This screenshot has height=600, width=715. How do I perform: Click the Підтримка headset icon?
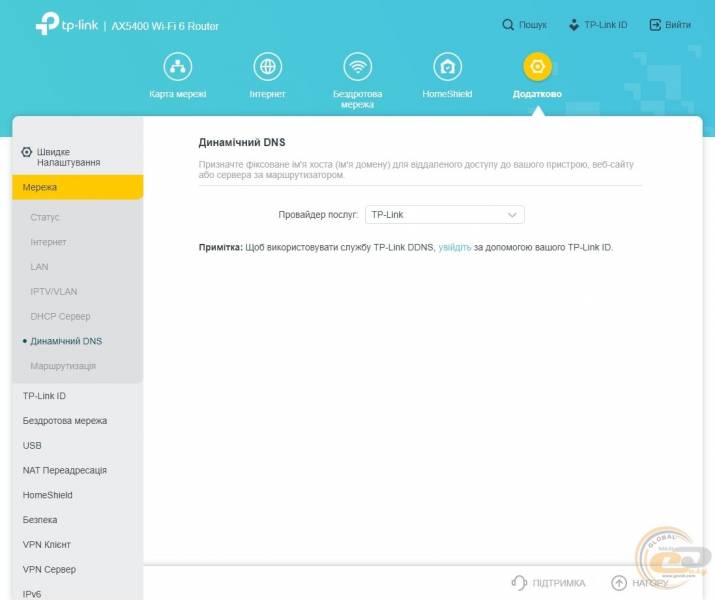point(518,582)
